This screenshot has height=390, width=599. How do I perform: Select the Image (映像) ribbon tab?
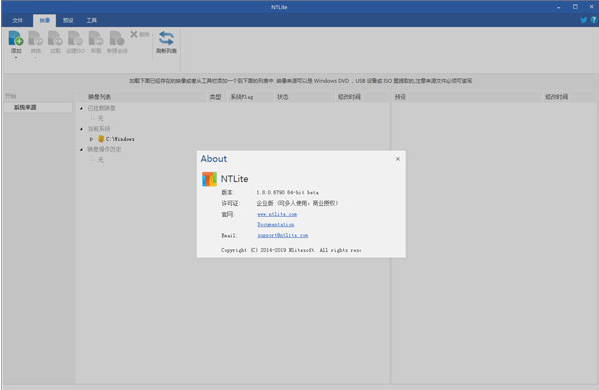(x=44, y=20)
